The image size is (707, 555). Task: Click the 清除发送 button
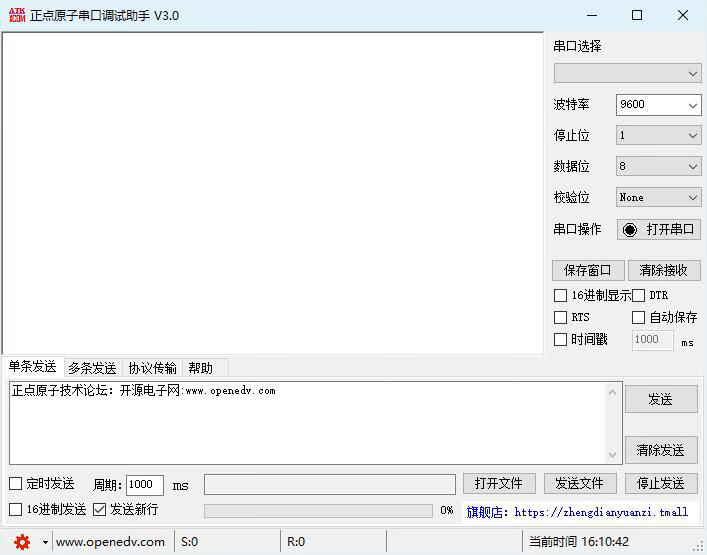[661, 450]
